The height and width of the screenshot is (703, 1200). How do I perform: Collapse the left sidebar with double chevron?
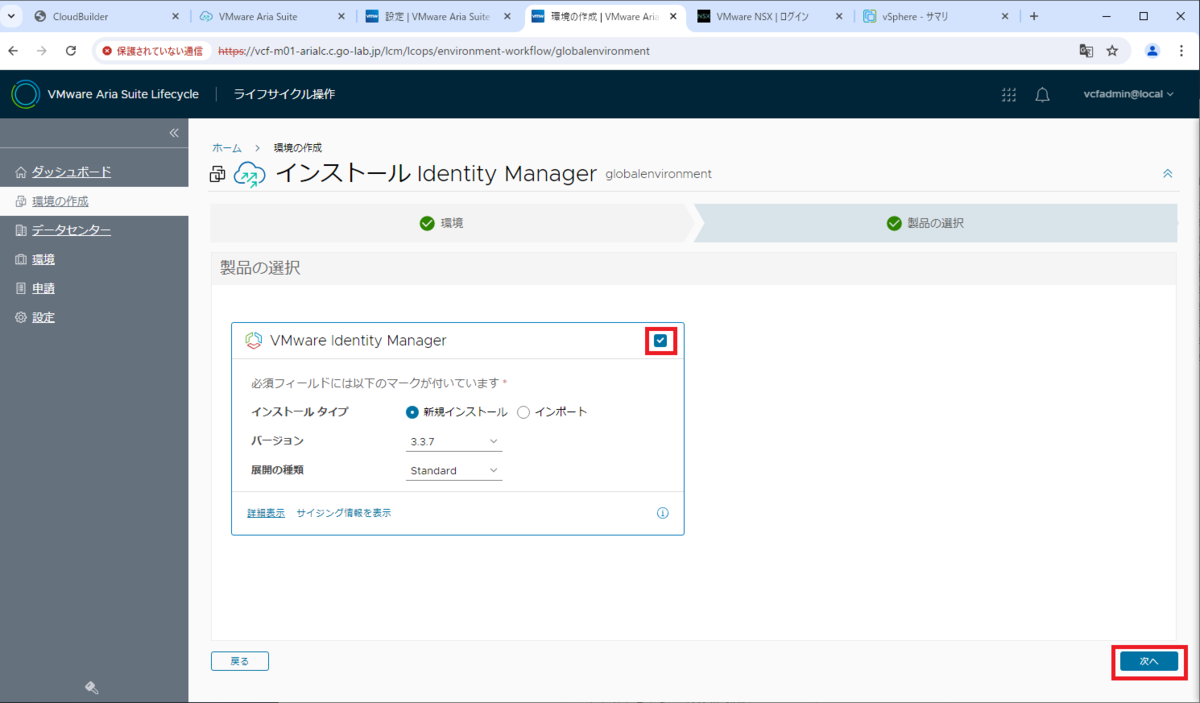pos(173,133)
